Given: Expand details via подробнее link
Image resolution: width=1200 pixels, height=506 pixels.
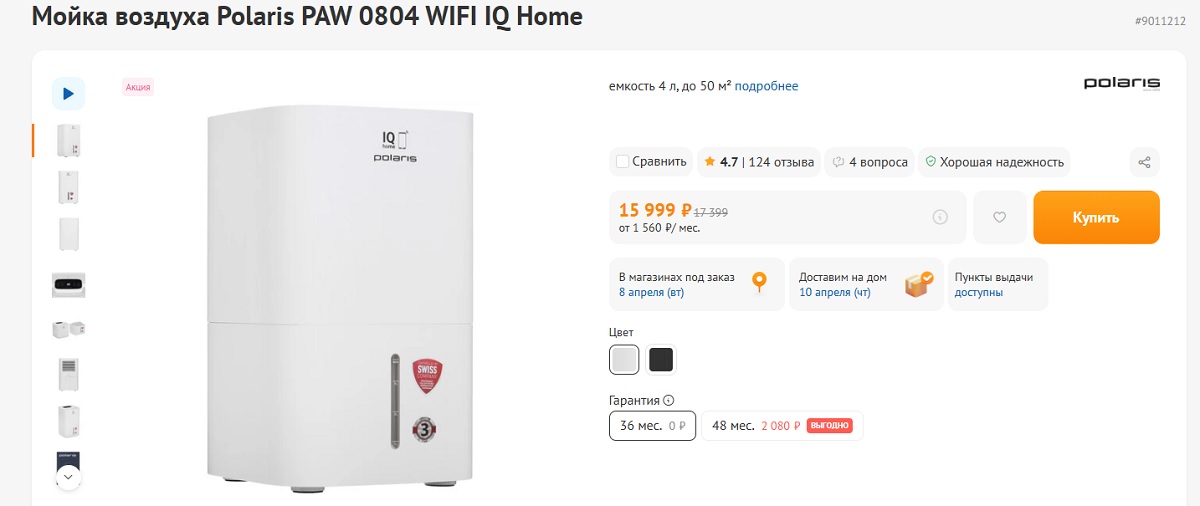Looking at the screenshot, I should click(x=766, y=86).
